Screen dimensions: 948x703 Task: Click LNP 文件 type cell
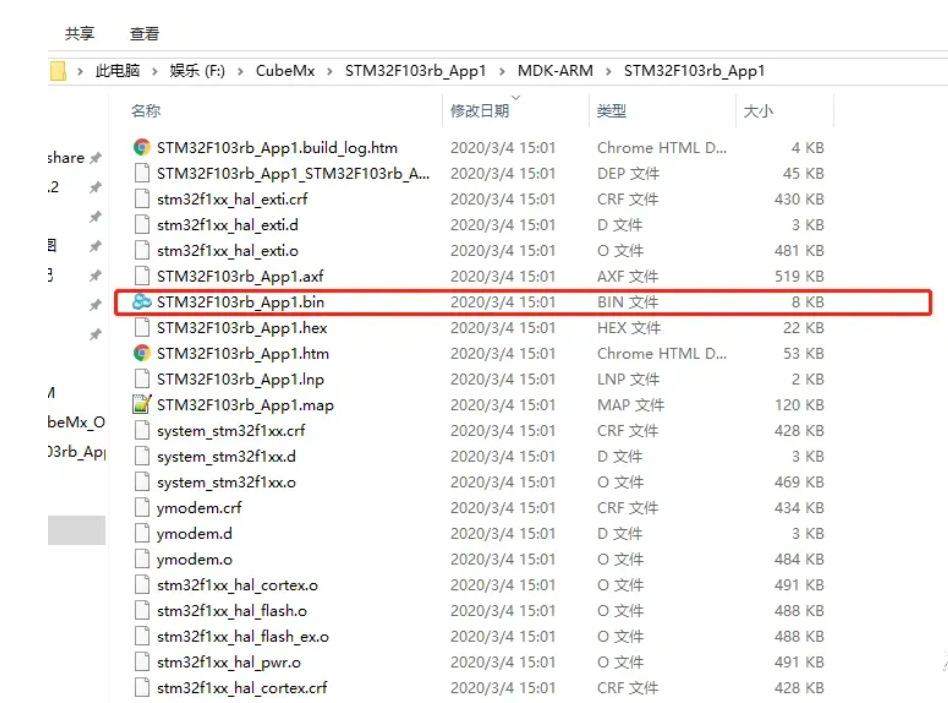628,379
